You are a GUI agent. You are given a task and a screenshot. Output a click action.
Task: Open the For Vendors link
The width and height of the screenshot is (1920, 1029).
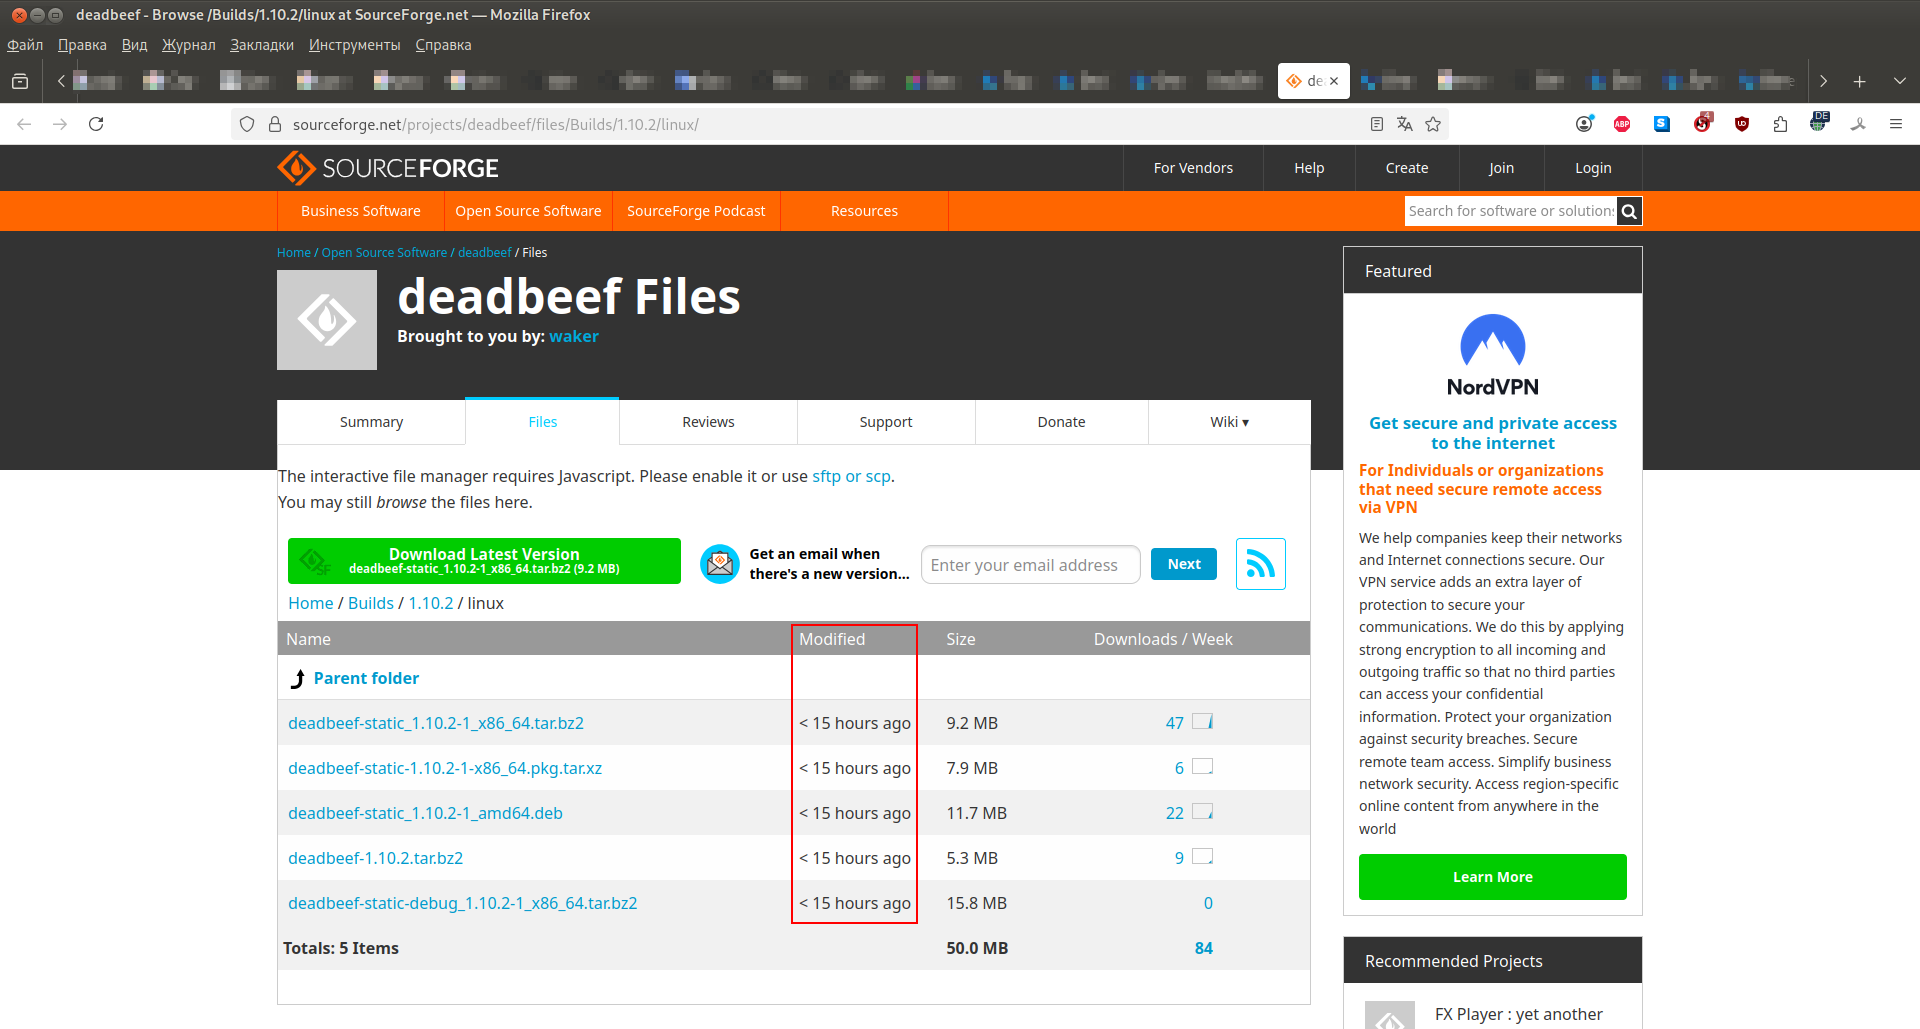coord(1193,168)
